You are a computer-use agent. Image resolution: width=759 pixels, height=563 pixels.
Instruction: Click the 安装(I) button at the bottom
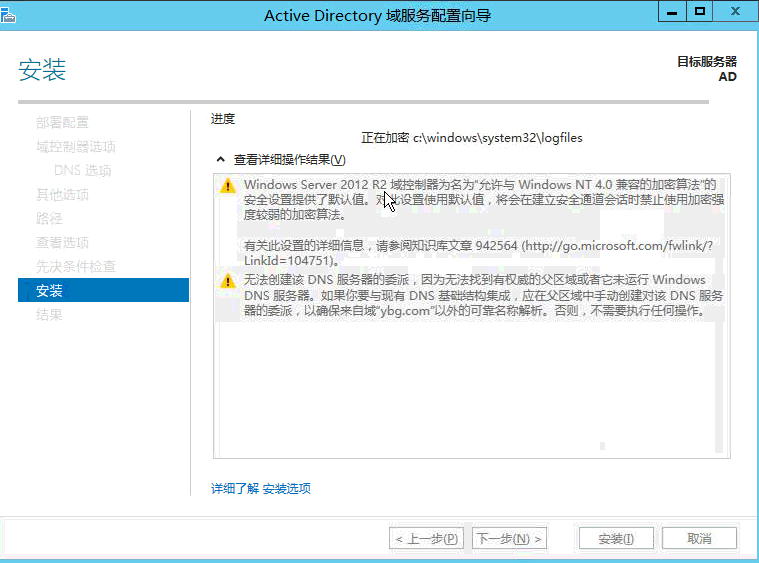pos(616,539)
